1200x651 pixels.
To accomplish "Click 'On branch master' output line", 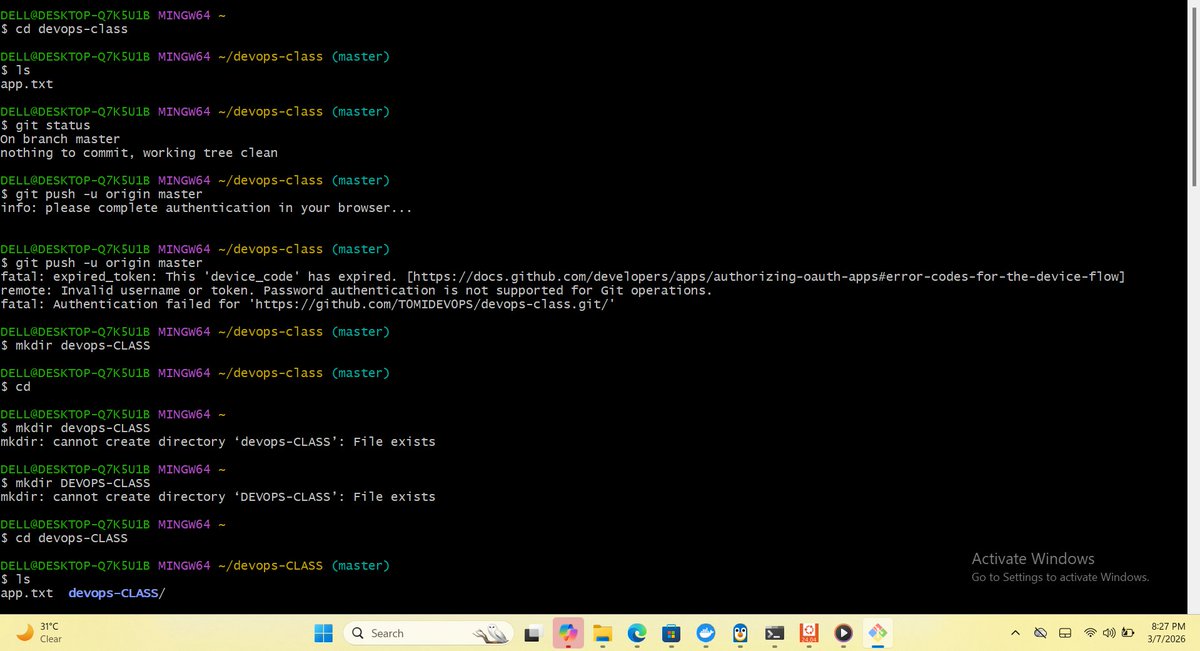I will [x=60, y=139].
